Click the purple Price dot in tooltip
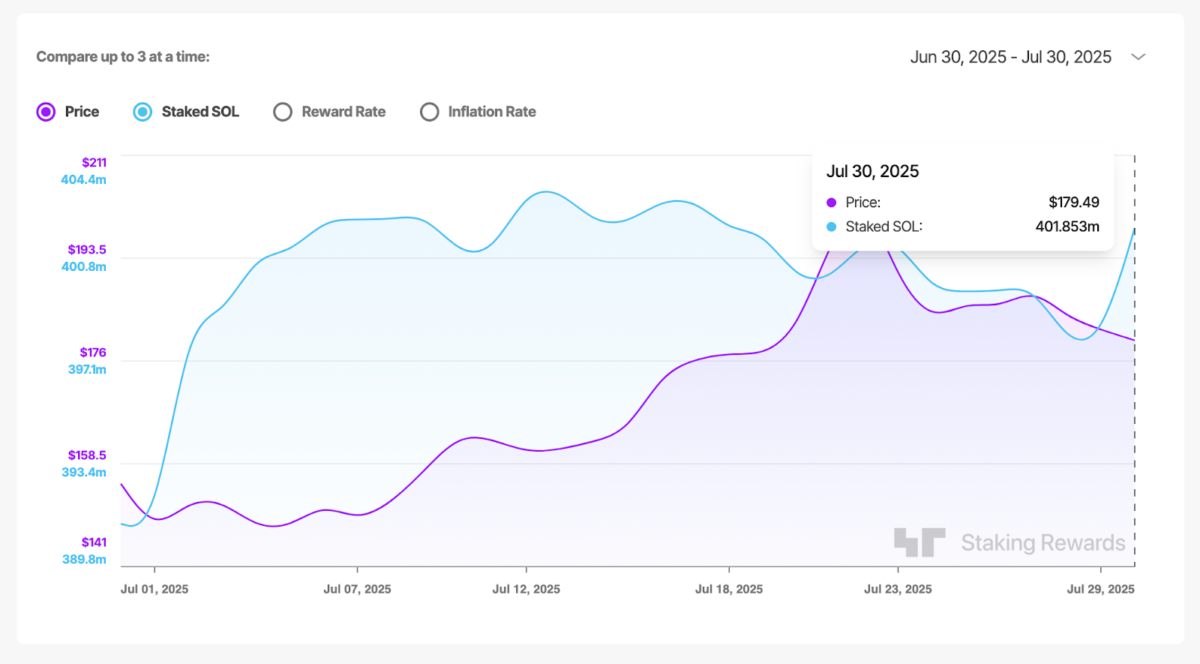This screenshot has height=664, width=1200. pos(832,202)
